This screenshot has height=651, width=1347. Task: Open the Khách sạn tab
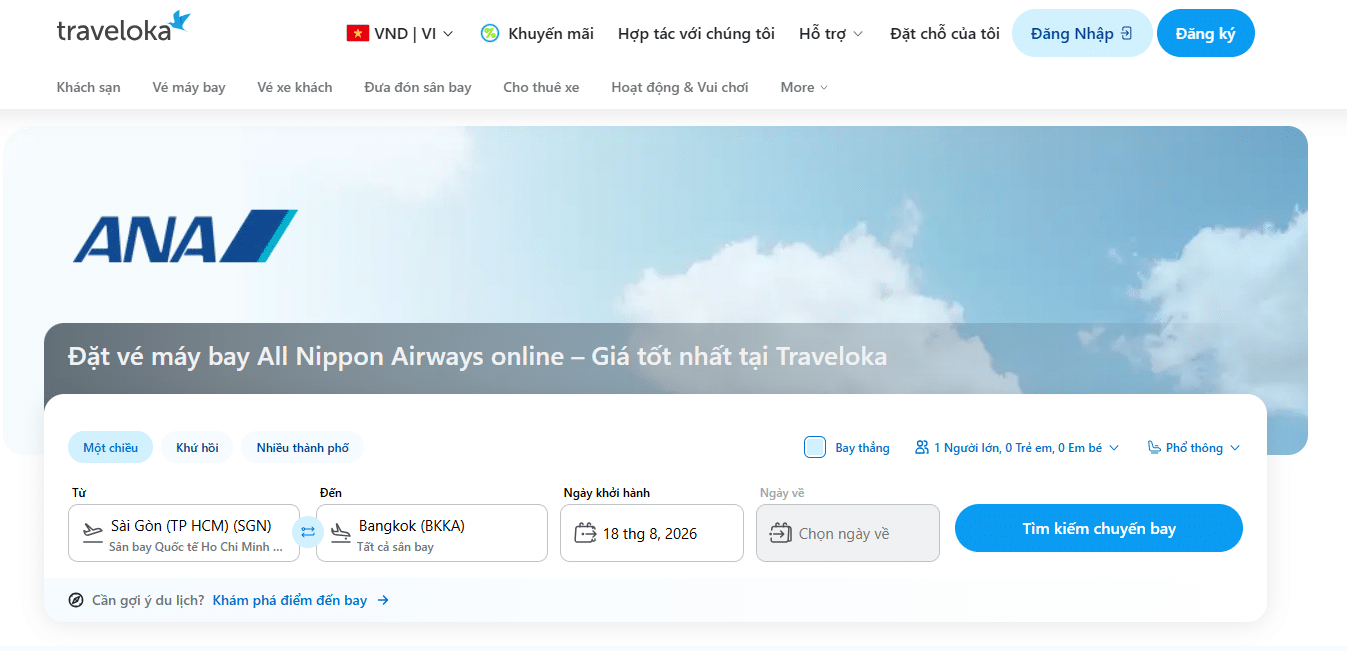(88, 87)
